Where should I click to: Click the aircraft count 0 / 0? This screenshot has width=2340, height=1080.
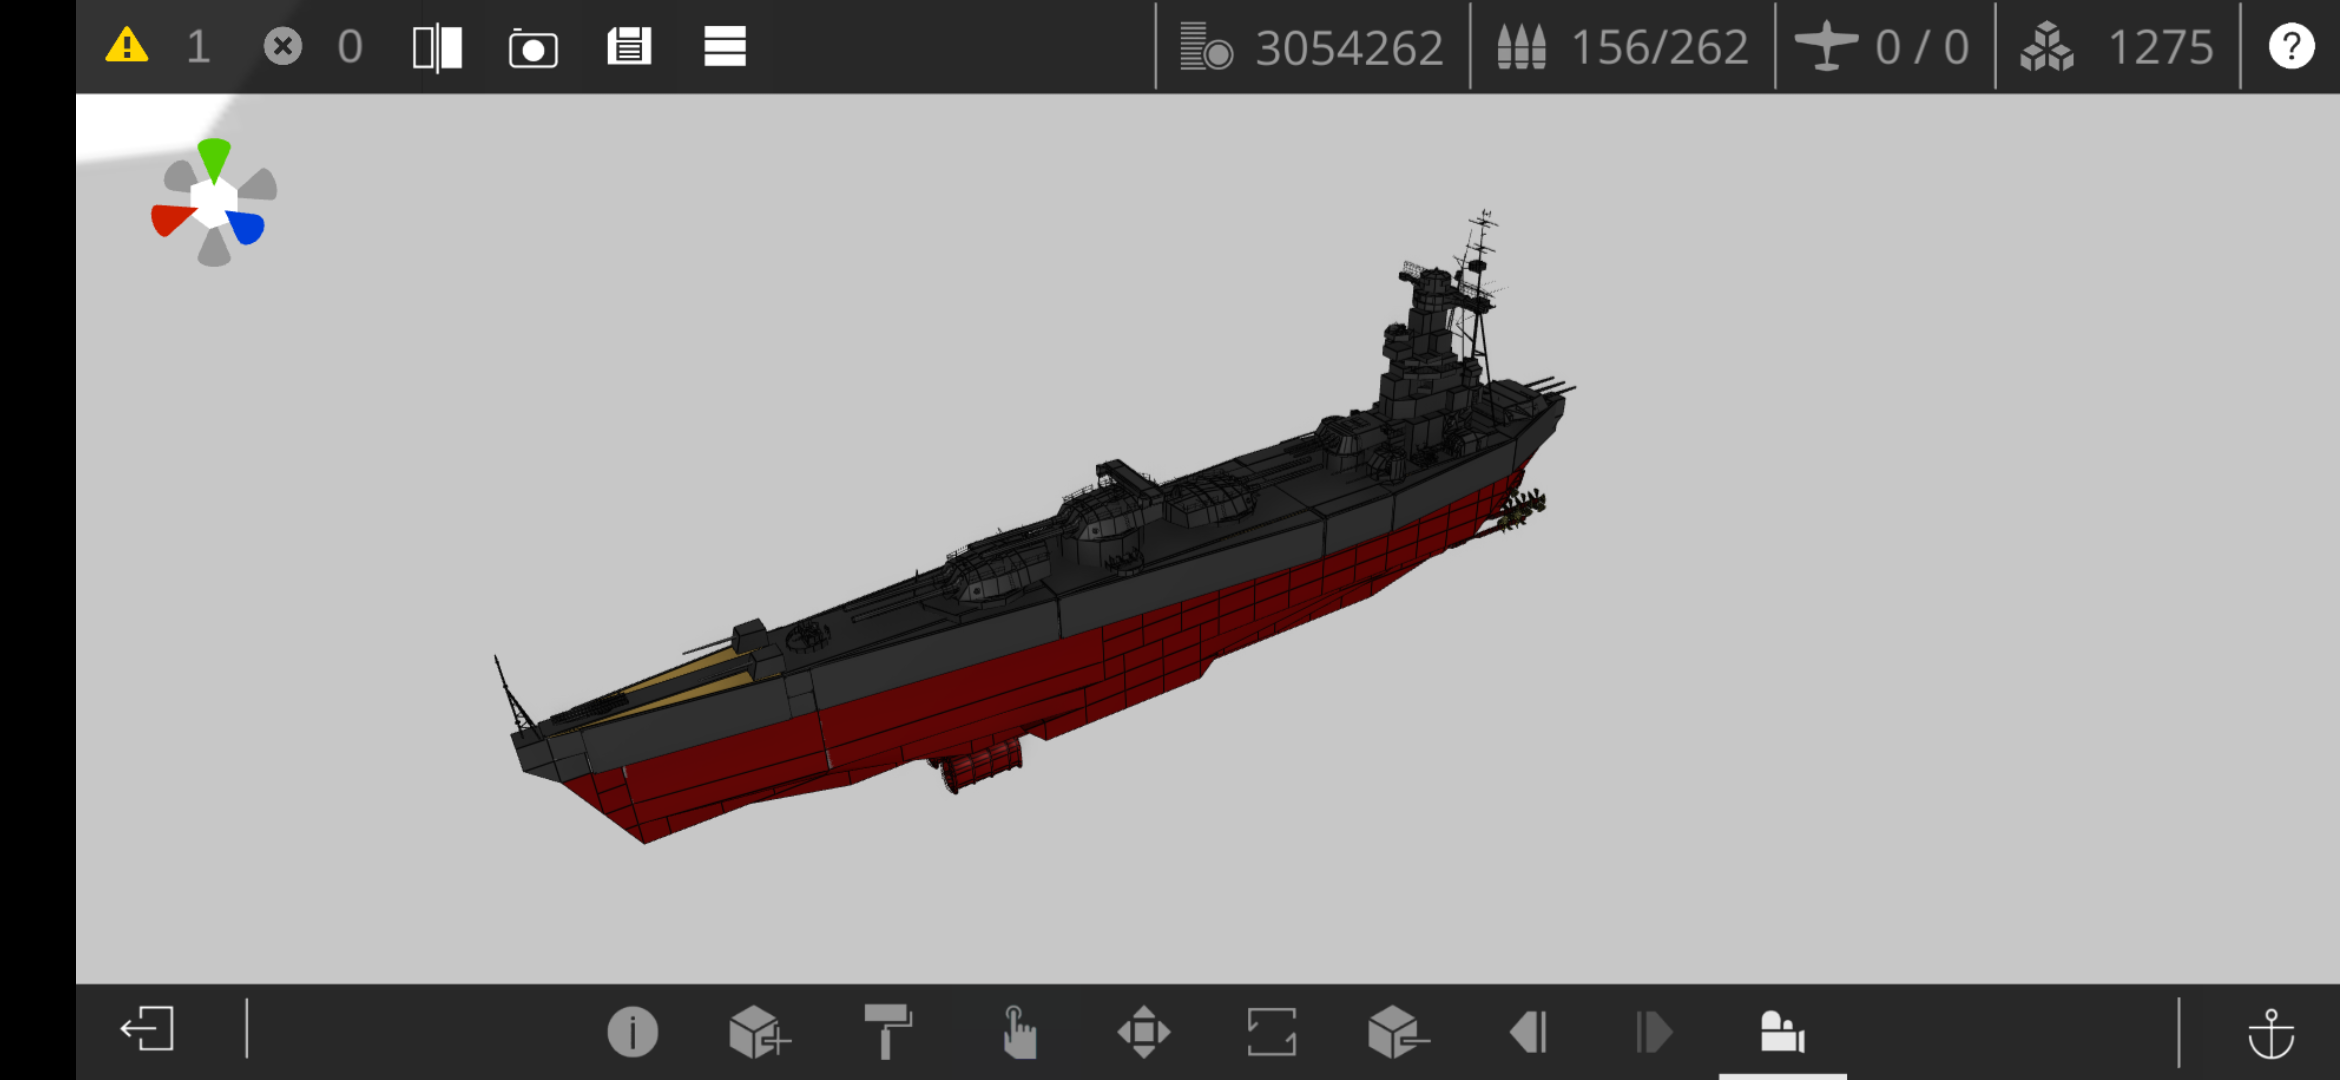pos(1922,47)
